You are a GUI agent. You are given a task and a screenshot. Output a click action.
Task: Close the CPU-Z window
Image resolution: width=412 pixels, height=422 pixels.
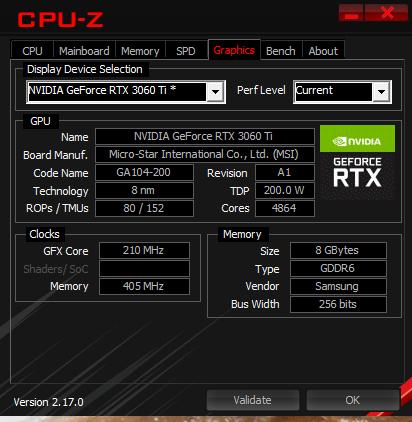(387, 13)
